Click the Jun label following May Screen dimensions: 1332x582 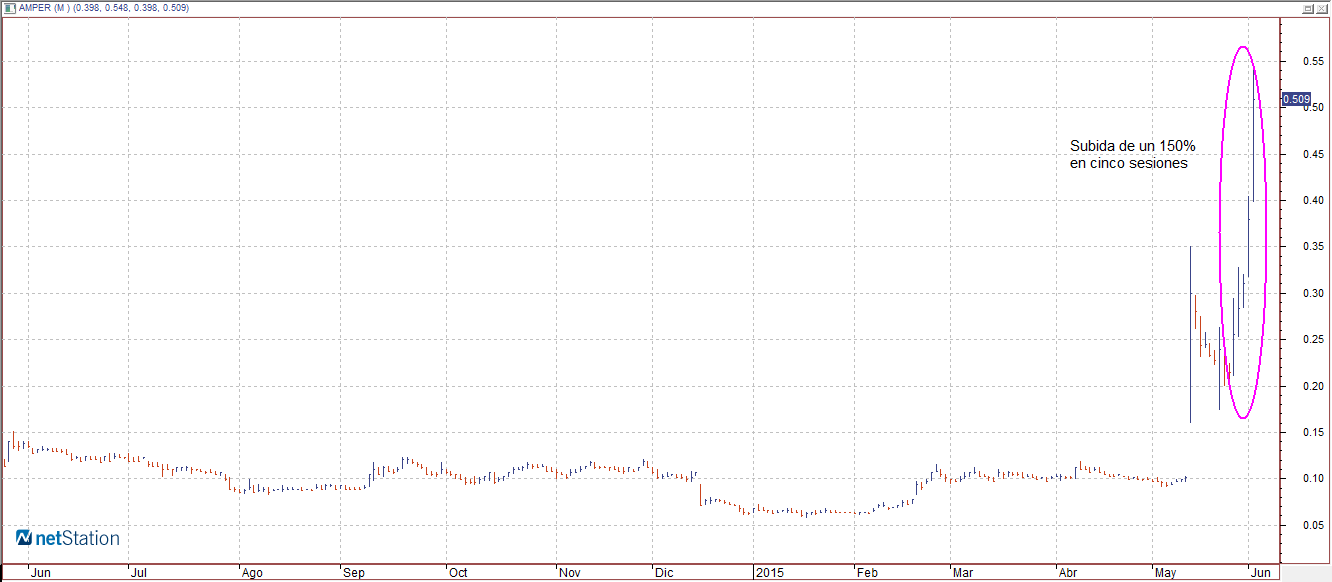tap(1261, 573)
